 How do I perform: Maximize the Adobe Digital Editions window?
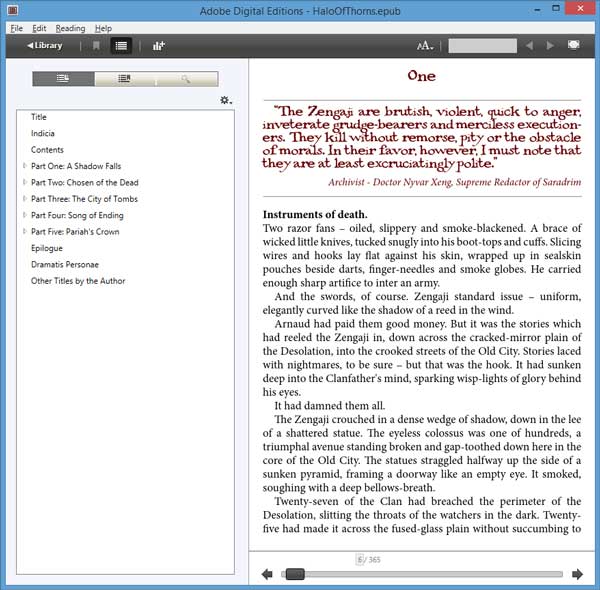(x=556, y=8)
